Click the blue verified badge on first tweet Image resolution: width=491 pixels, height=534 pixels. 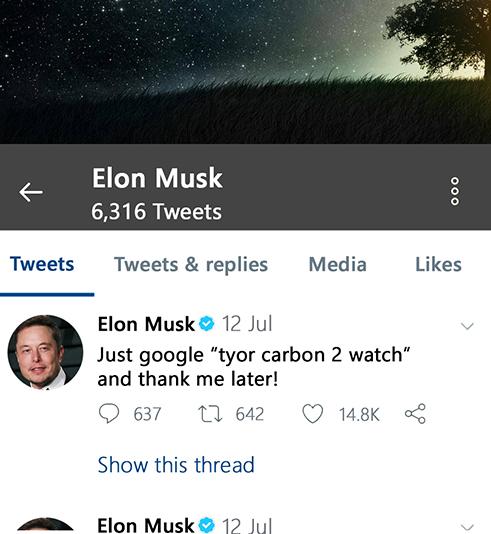[206, 324]
